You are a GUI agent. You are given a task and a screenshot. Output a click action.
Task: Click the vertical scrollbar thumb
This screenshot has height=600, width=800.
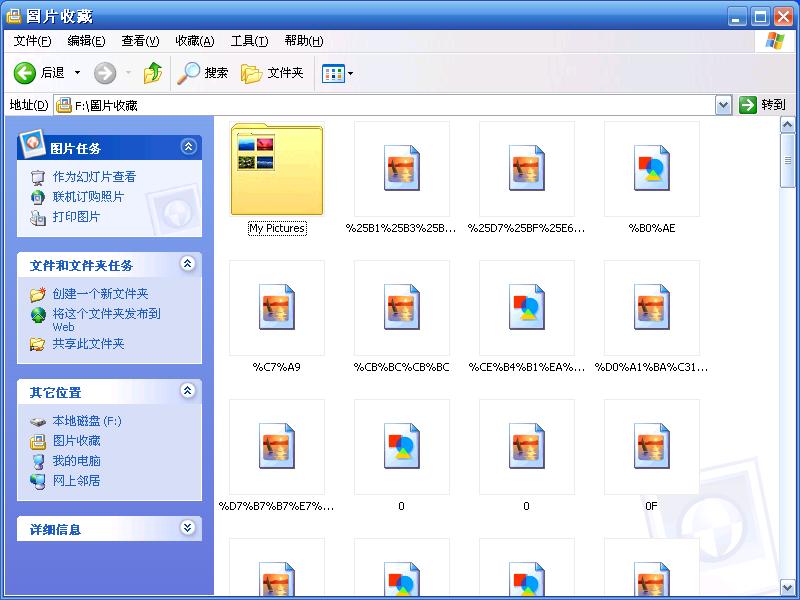[787, 160]
